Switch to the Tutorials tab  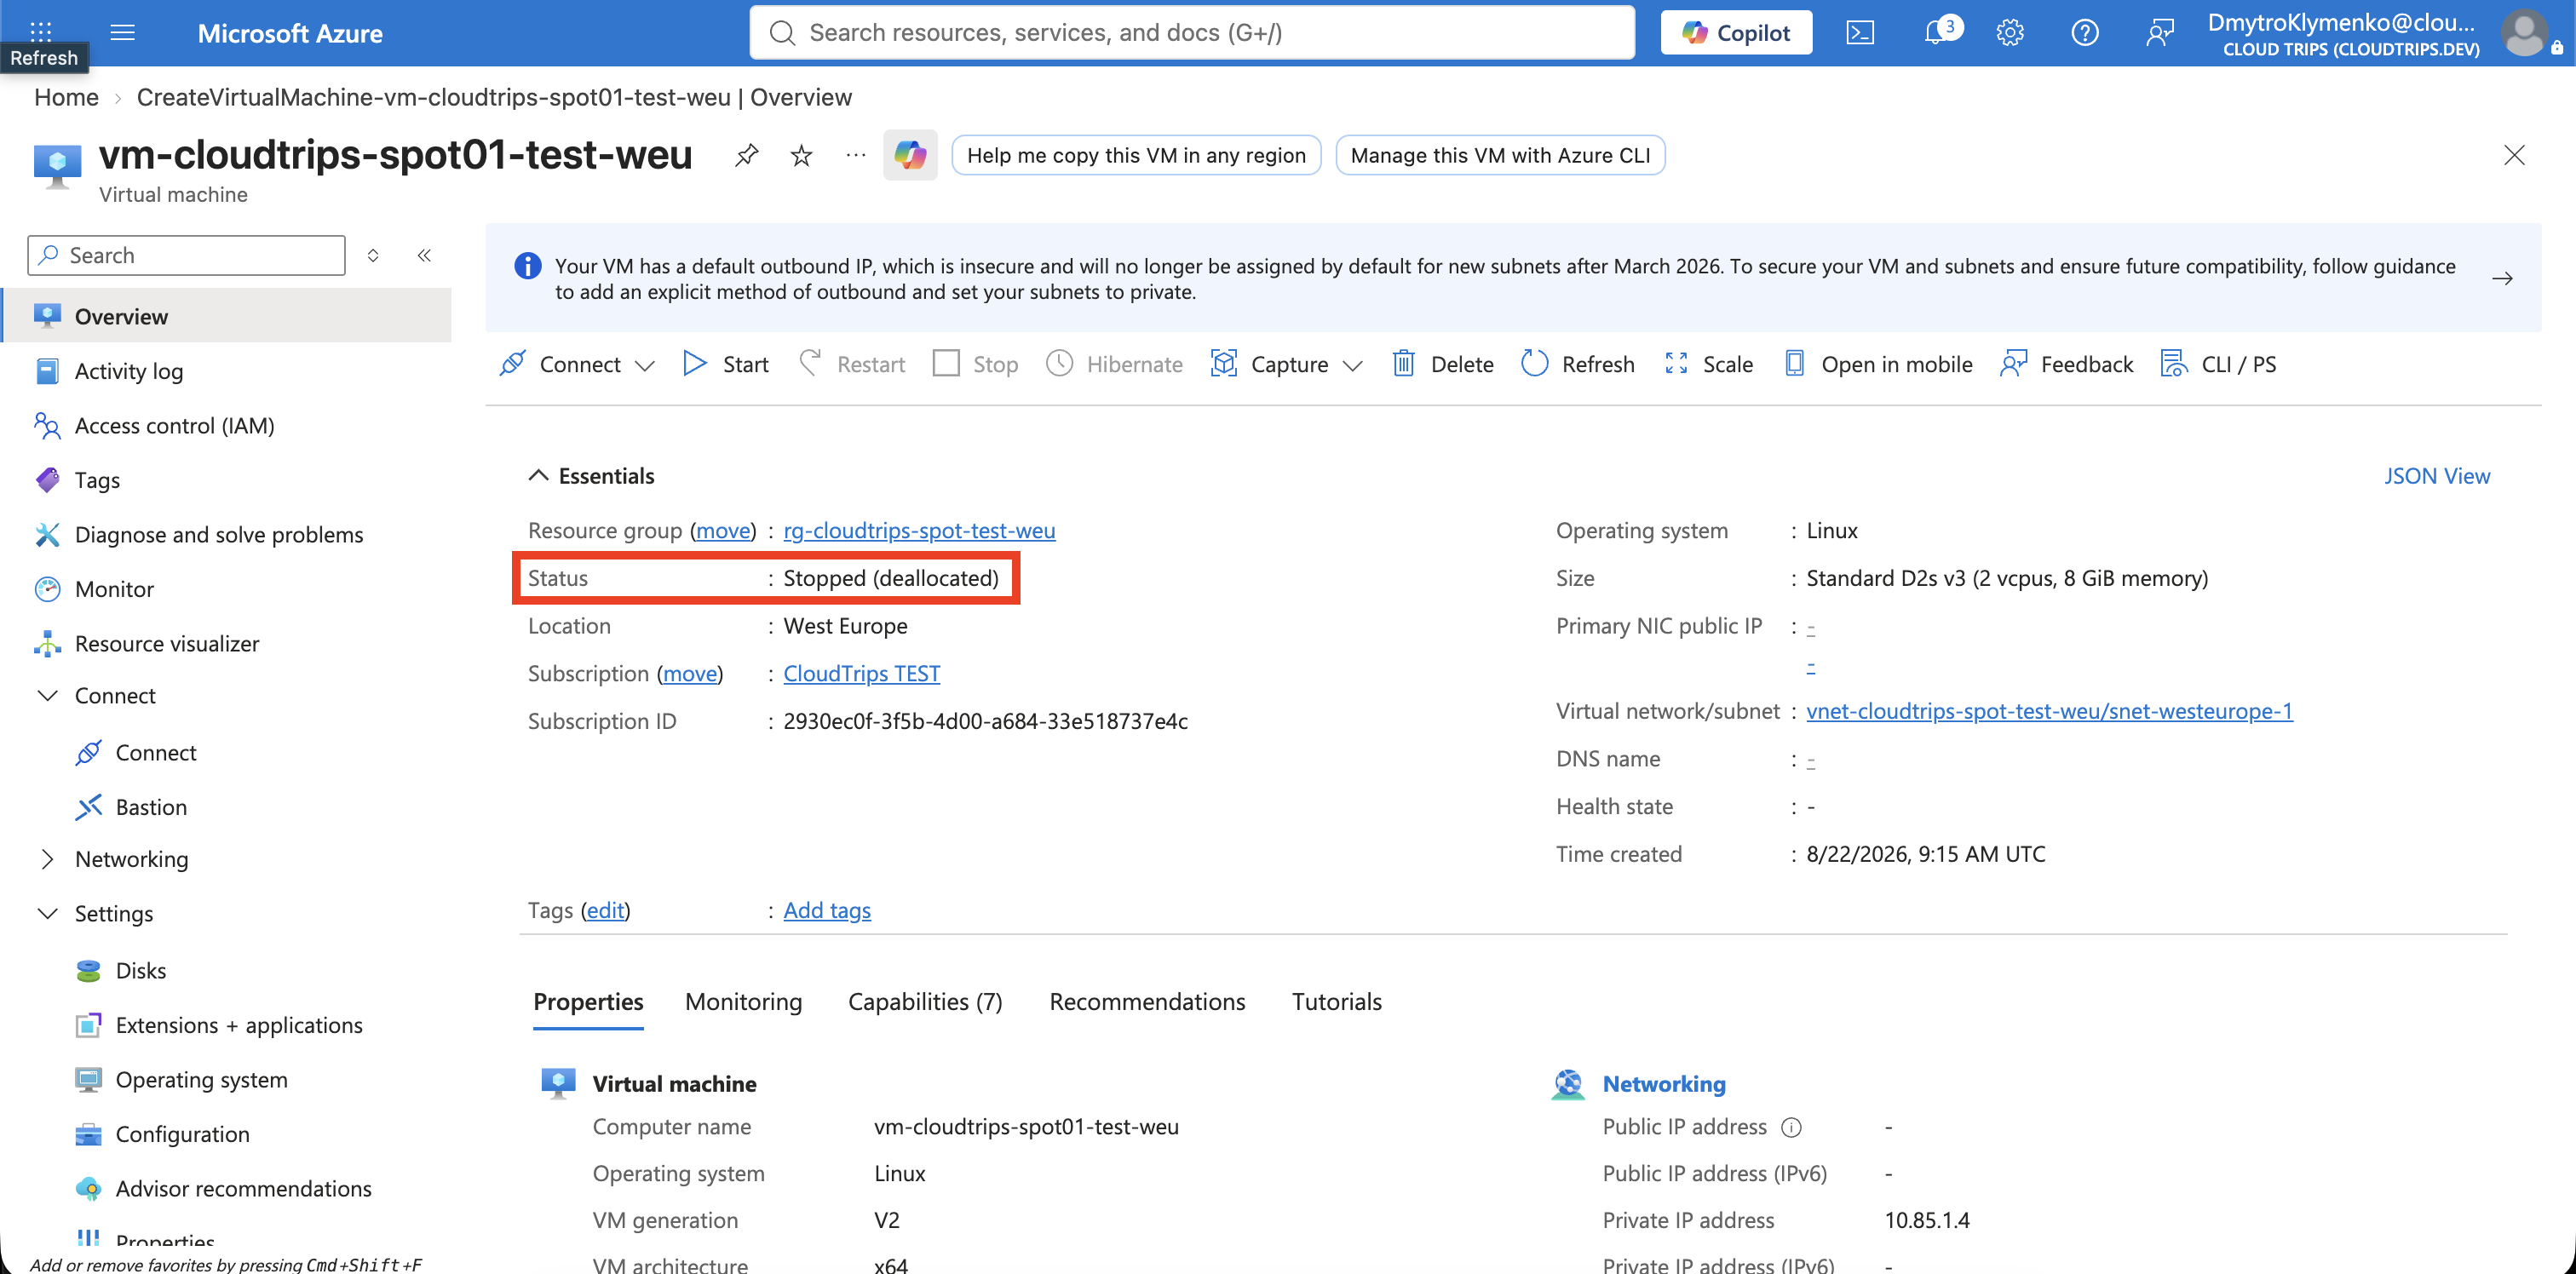pos(1336,1002)
